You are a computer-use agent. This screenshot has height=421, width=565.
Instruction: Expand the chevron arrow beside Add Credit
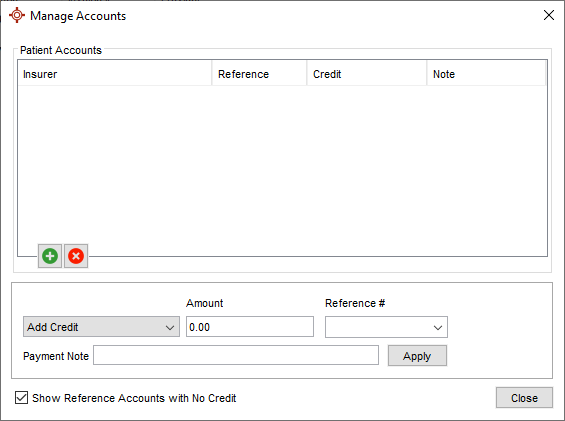[x=170, y=328]
